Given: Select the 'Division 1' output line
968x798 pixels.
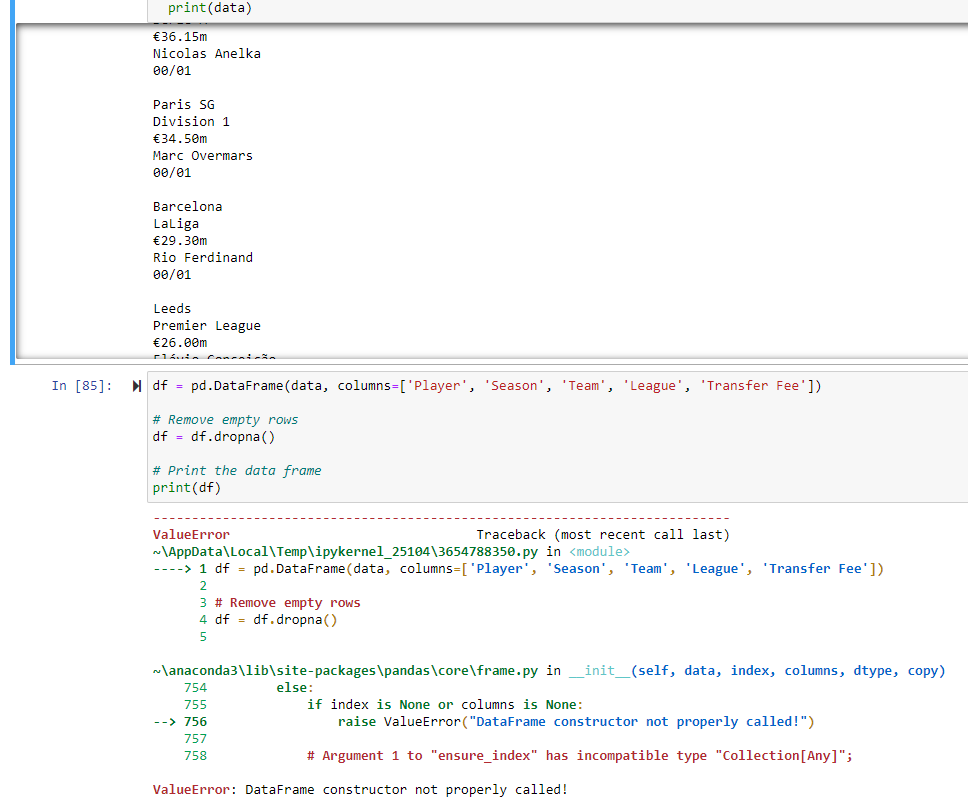Looking at the screenshot, I should point(191,122).
